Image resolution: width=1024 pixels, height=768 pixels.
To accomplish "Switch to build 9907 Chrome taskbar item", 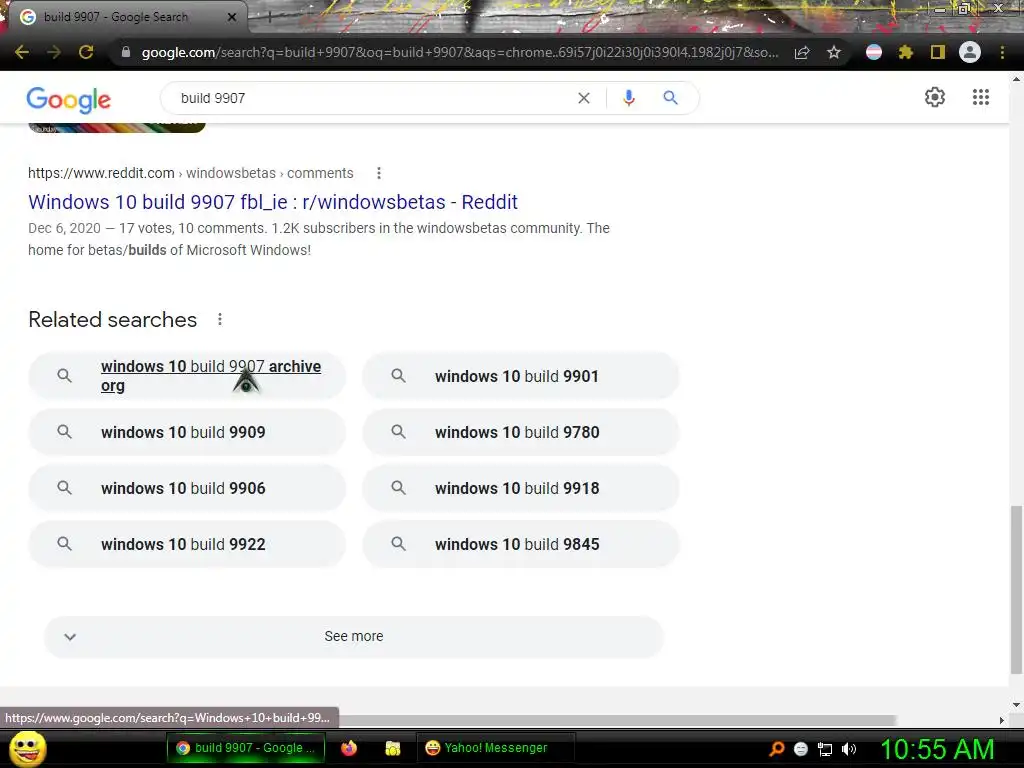I will (246, 748).
